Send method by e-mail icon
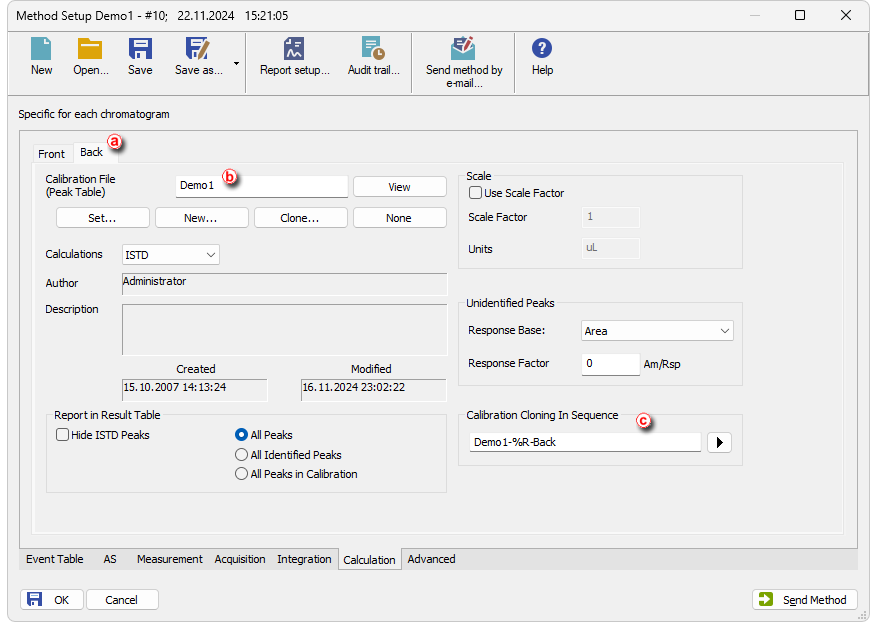The height and width of the screenshot is (629, 877). click(463, 50)
